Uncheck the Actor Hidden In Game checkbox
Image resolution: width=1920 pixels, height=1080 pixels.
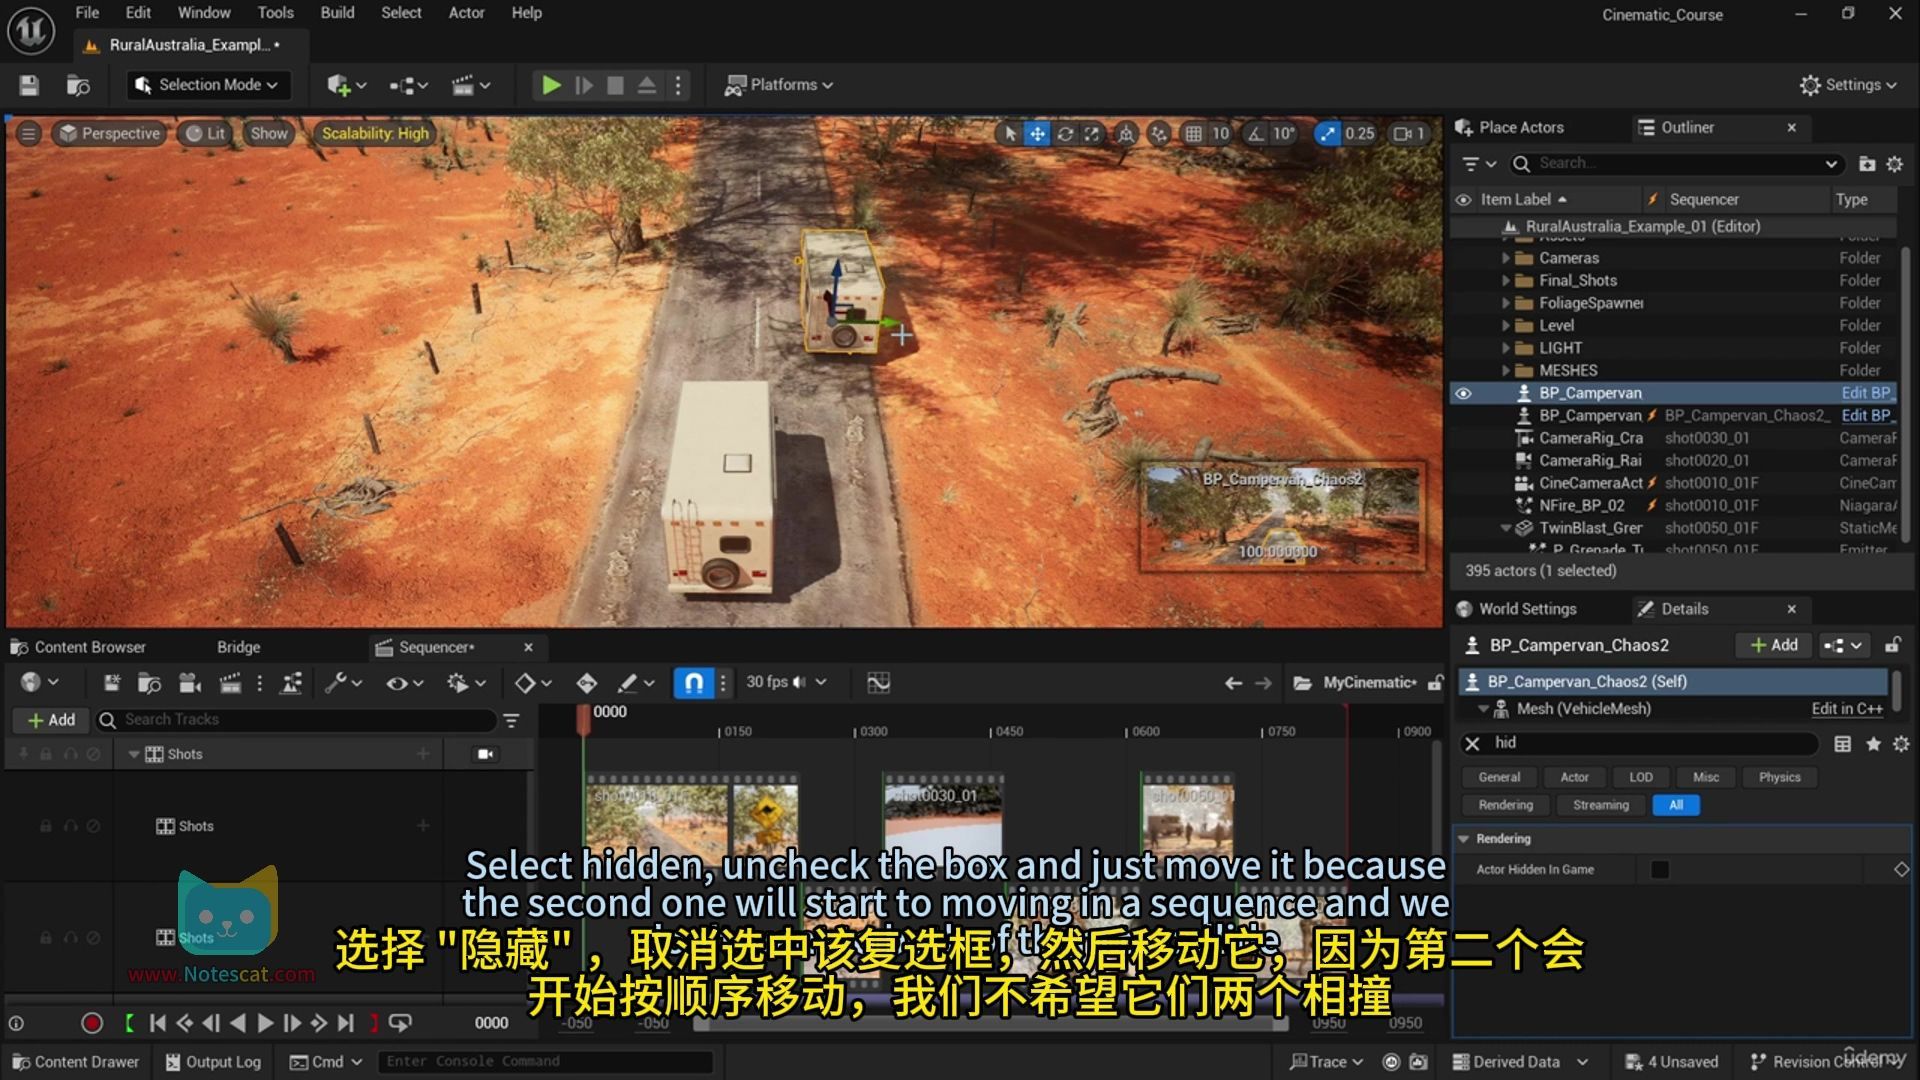pos(1660,869)
